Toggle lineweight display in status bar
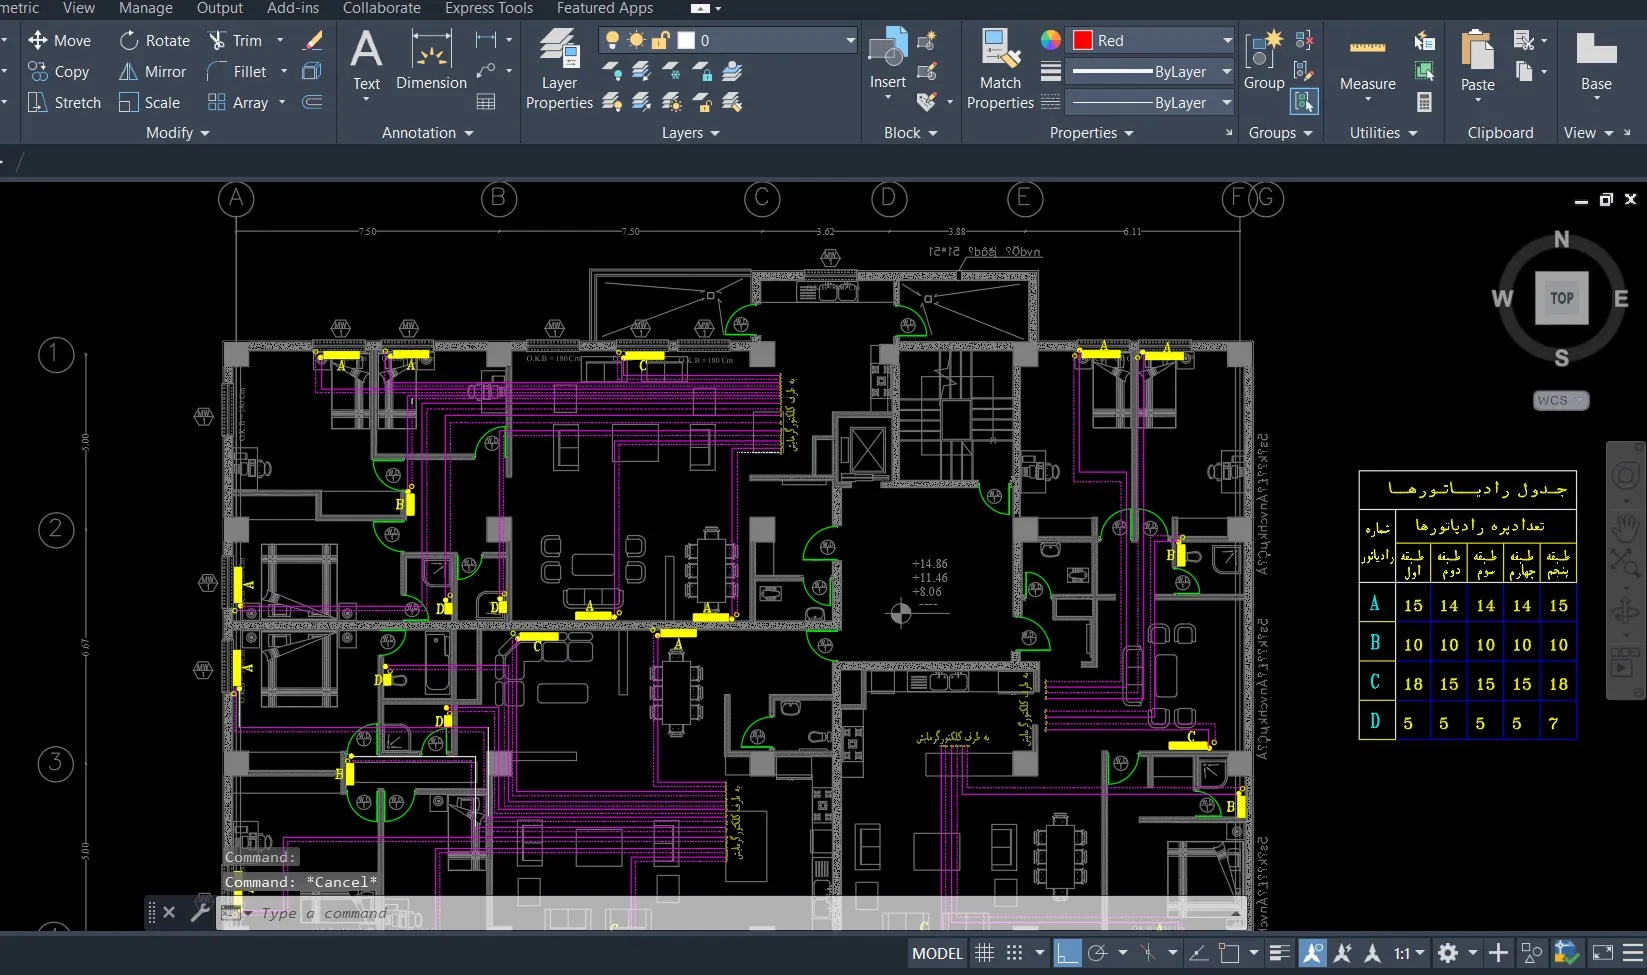 1279,953
